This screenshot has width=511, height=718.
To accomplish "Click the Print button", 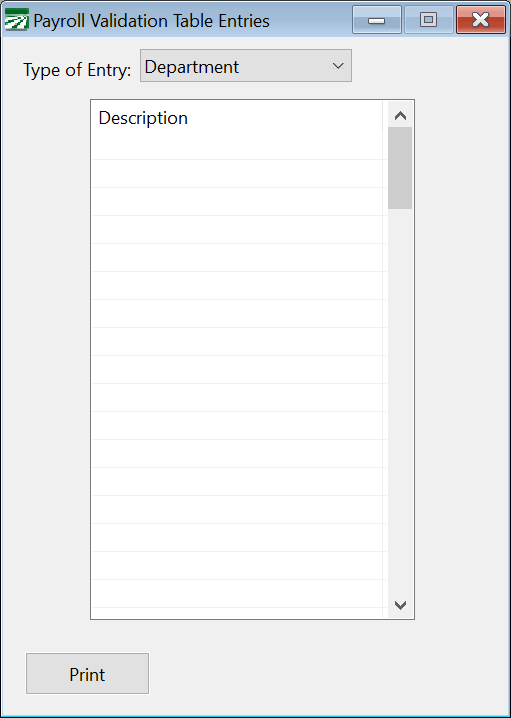I will (87, 674).
